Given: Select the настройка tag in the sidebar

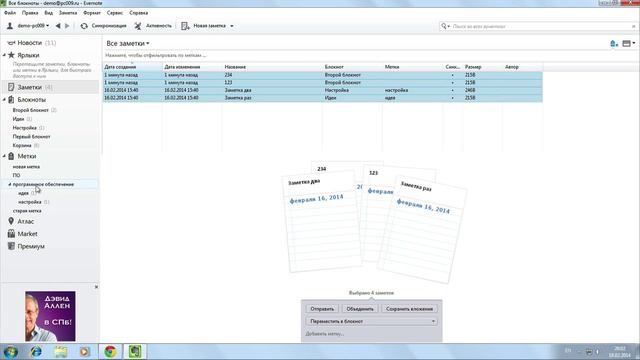Looking at the screenshot, I should (x=30, y=202).
